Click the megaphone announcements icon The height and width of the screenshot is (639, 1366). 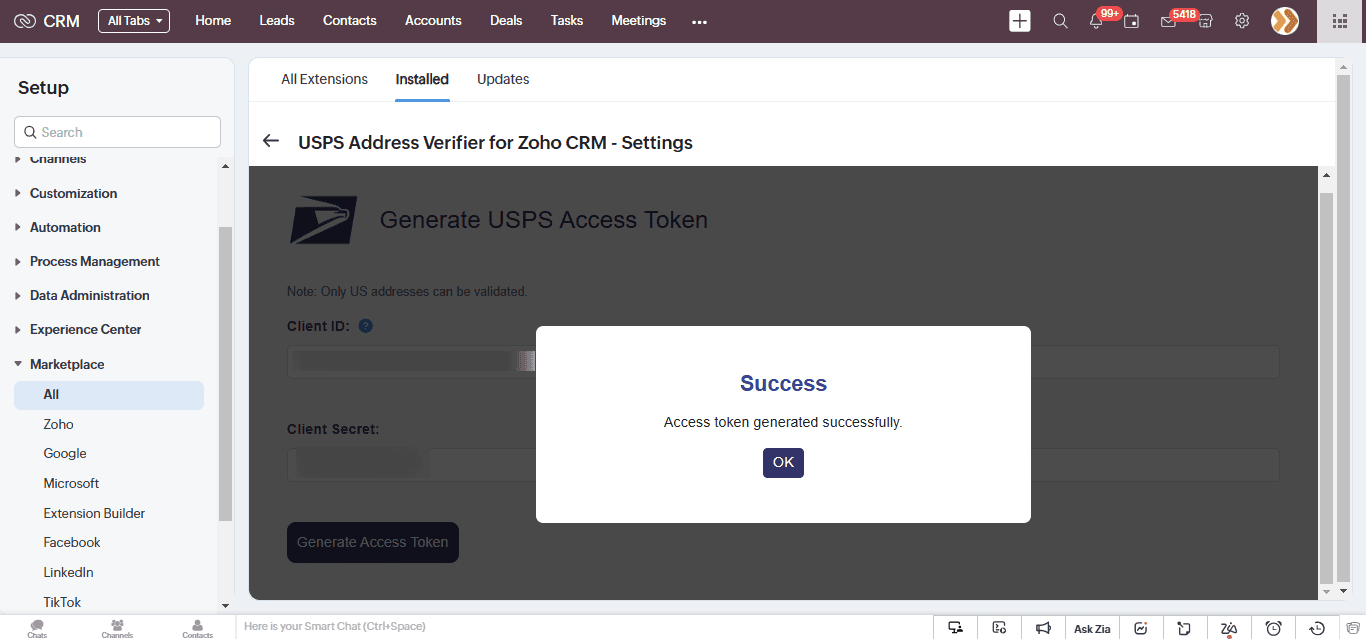tap(1043, 628)
